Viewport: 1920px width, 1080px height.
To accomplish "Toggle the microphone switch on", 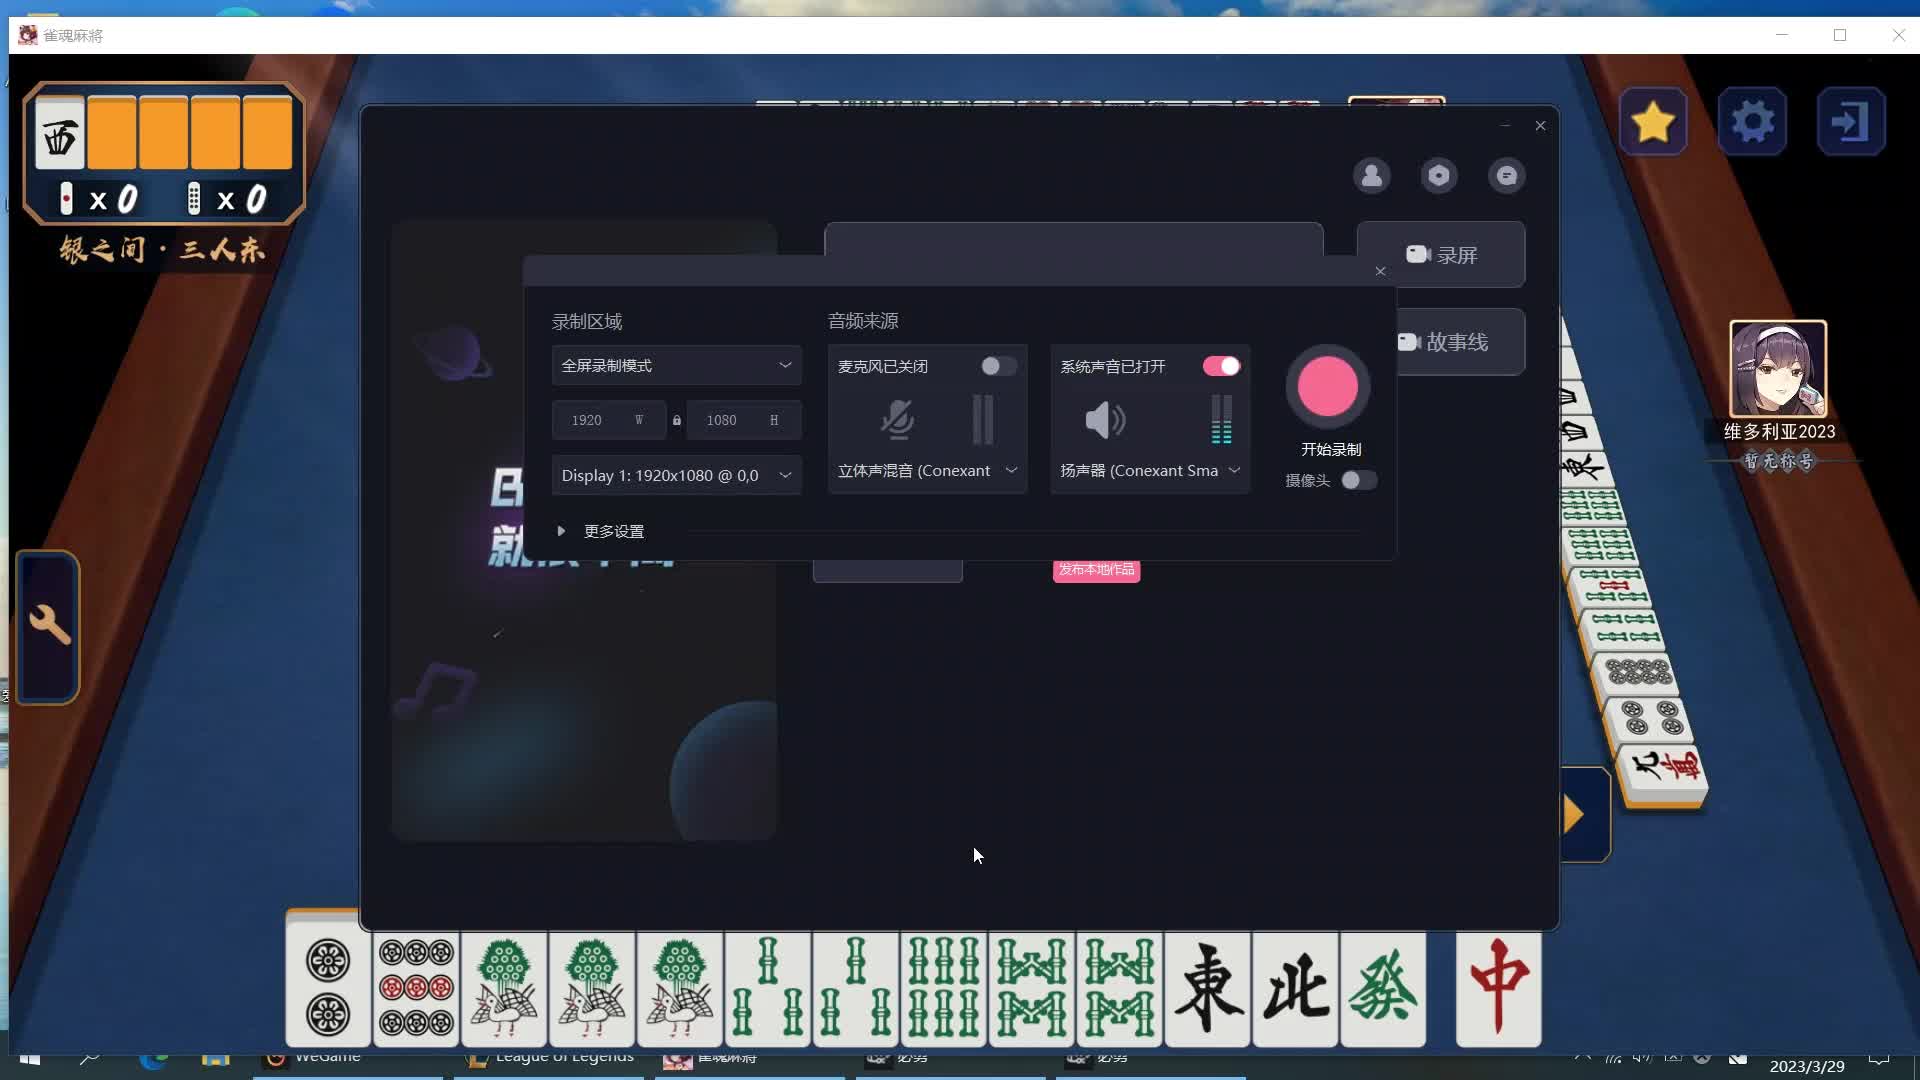I will pyautogui.click(x=998, y=367).
